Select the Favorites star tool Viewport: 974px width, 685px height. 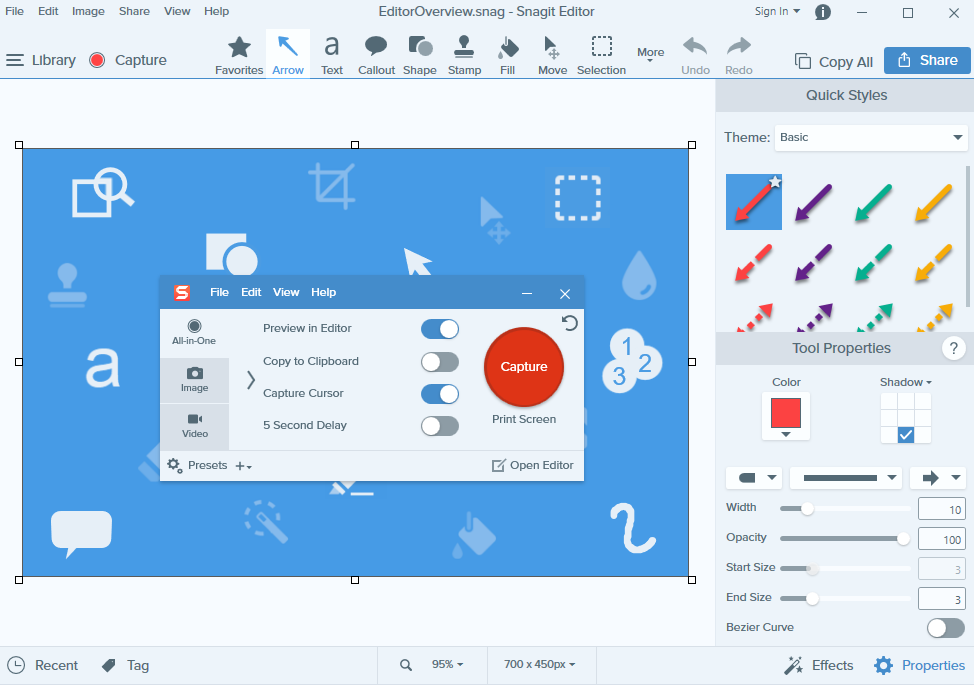click(239, 55)
